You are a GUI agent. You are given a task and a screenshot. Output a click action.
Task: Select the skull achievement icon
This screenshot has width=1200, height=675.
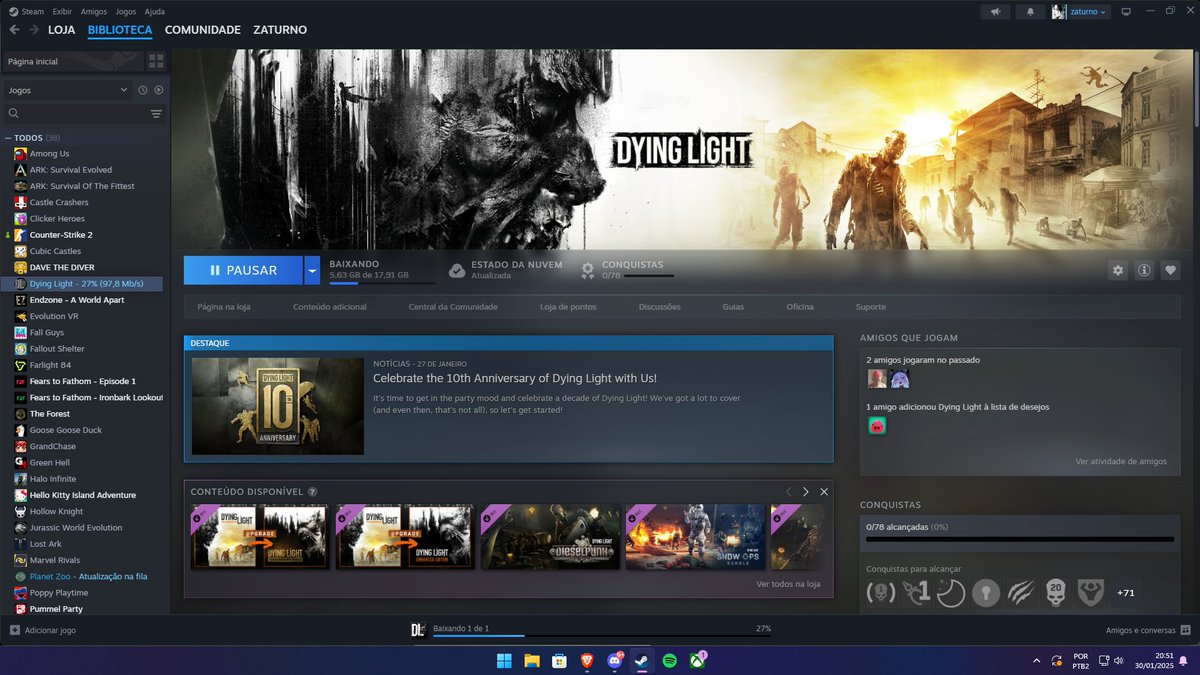pyautogui.click(x=1055, y=593)
